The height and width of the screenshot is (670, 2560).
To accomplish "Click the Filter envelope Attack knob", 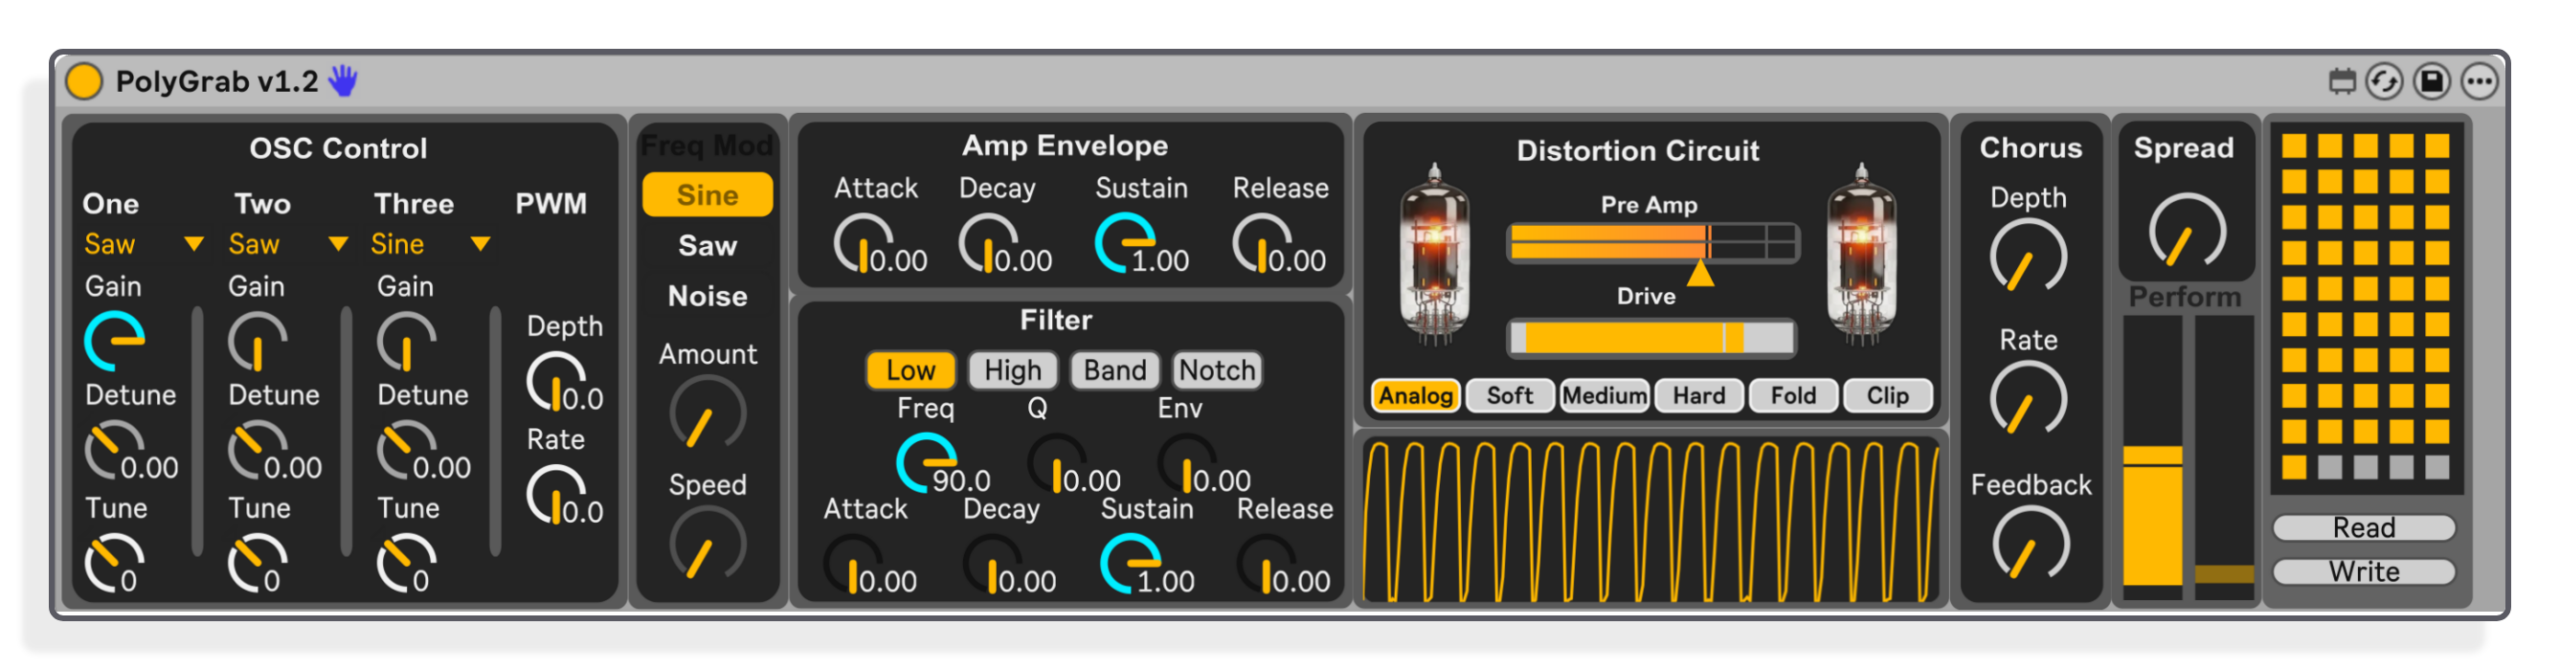I will point(853,565).
